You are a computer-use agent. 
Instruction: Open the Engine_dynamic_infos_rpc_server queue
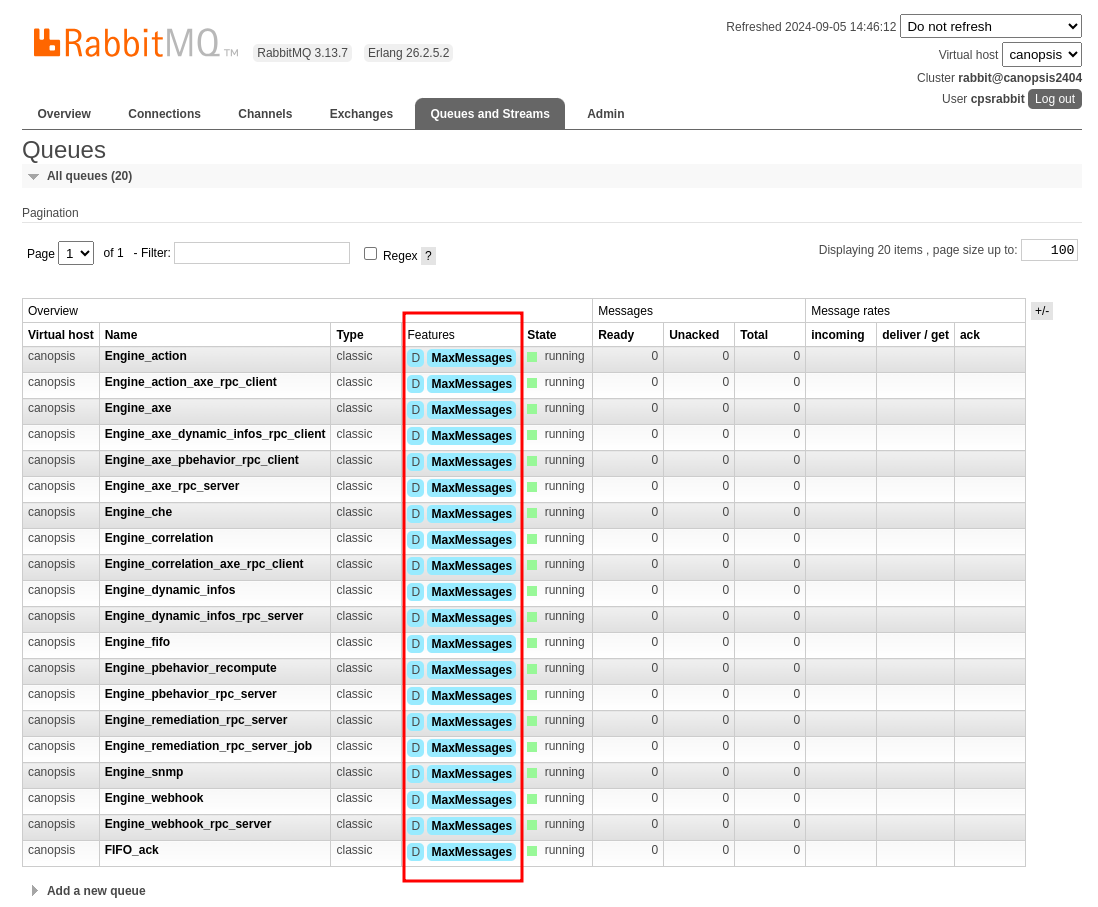pyautogui.click(x=204, y=616)
